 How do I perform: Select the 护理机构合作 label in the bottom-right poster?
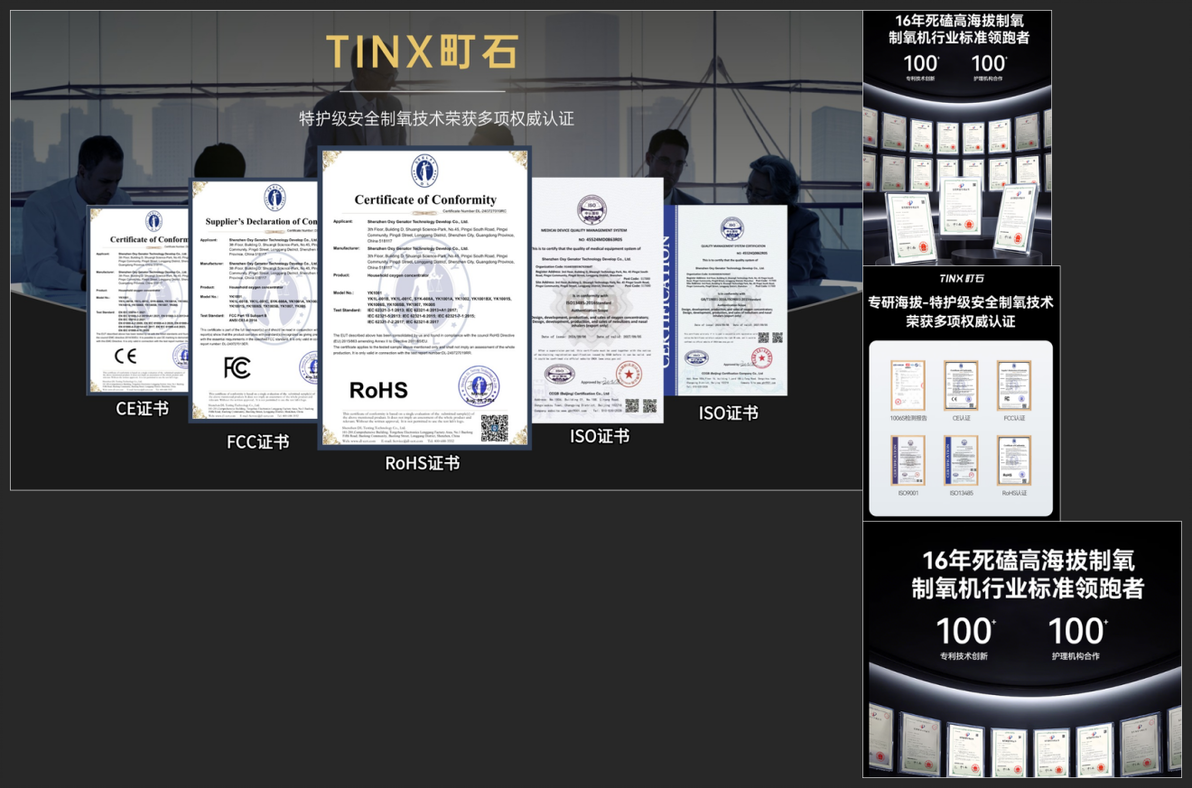point(1076,656)
